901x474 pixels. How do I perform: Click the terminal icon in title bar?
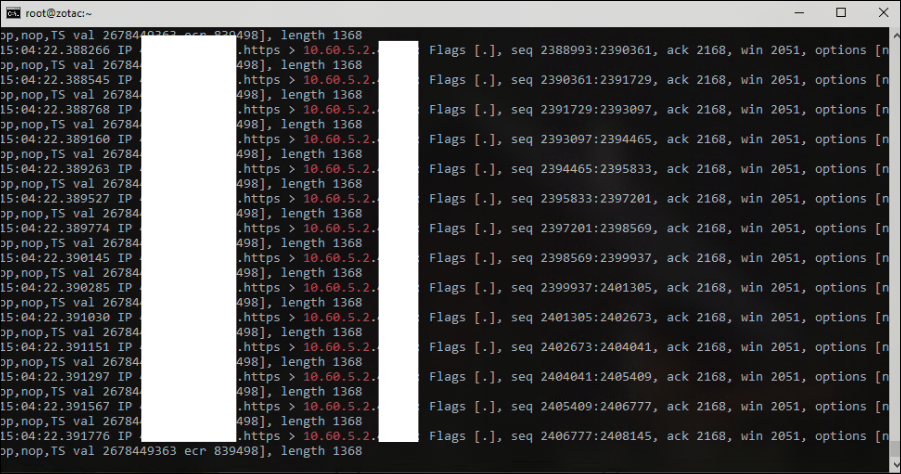(14, 12)
